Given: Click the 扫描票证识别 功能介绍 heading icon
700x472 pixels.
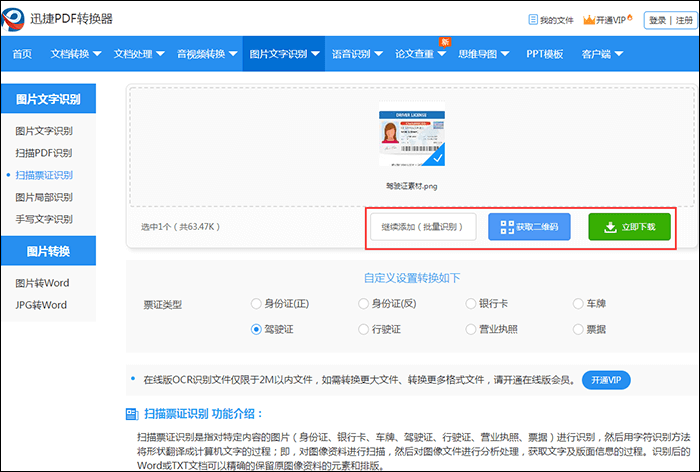Looking at the screenshot, I should (x=132, y=414).
